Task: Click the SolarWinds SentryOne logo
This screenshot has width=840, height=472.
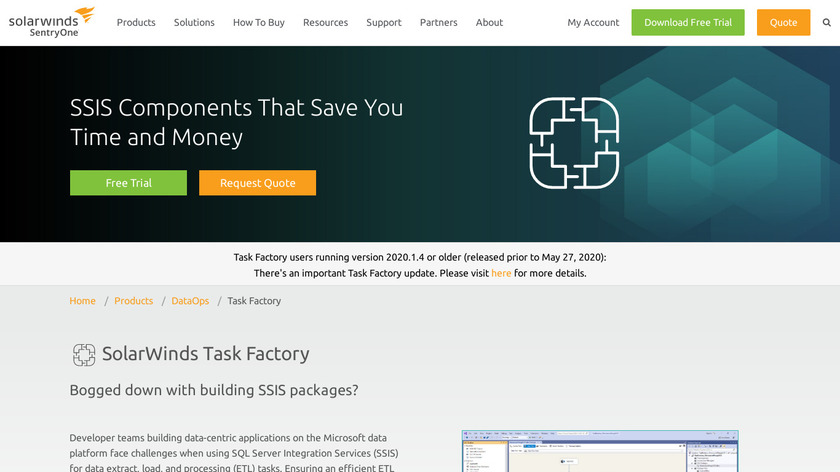Action: 51,22
